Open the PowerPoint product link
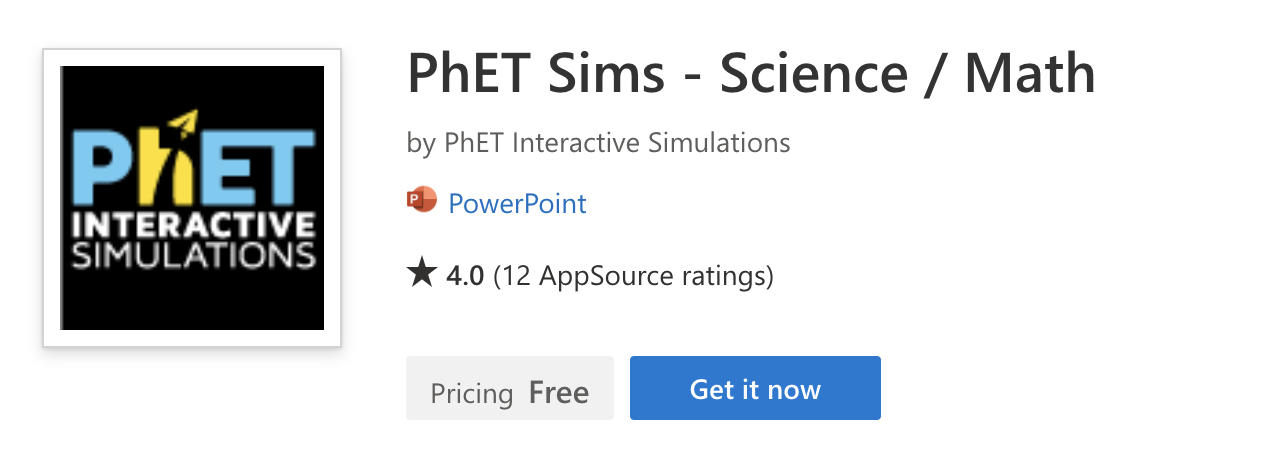 [517, 204]
